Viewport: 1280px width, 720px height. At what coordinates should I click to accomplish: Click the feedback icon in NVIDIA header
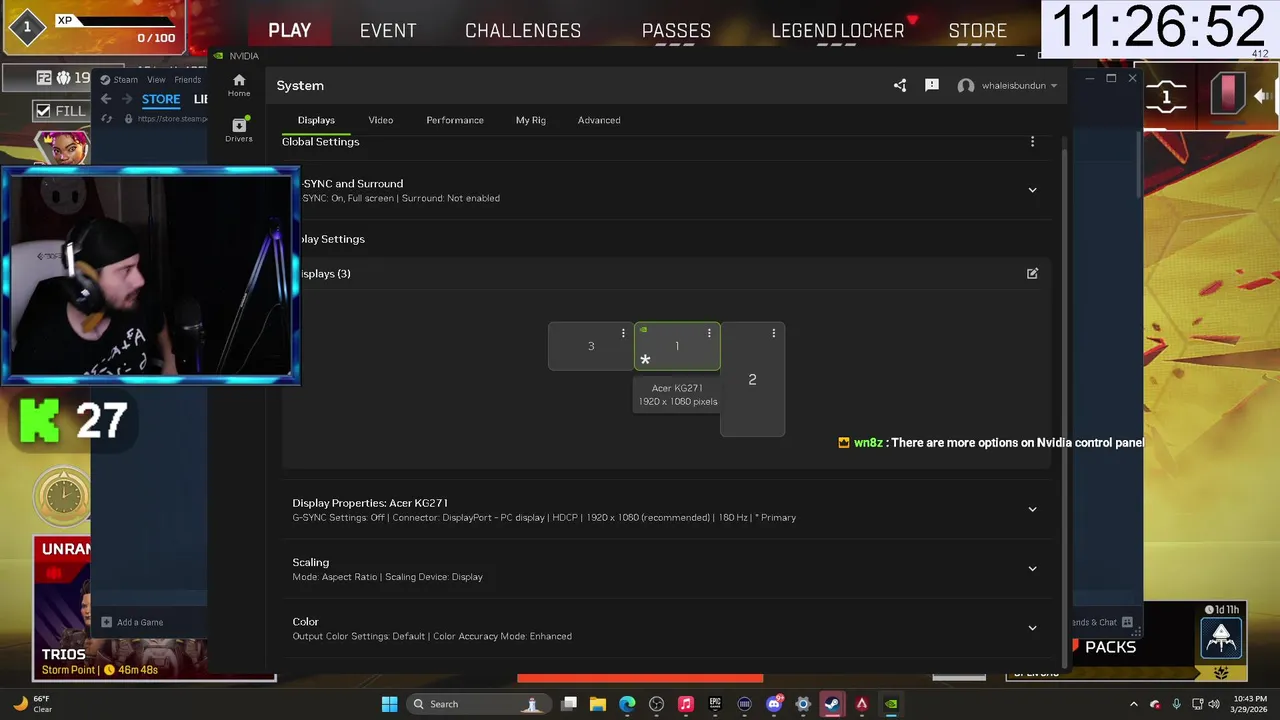pos(932,86)
